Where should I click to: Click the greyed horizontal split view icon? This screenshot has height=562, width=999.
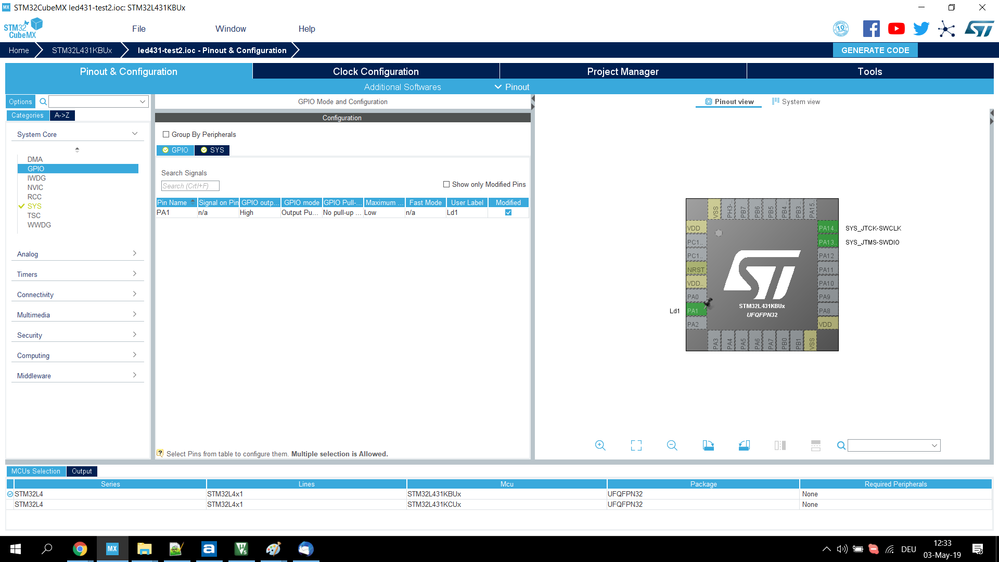(x=816, y=445)
